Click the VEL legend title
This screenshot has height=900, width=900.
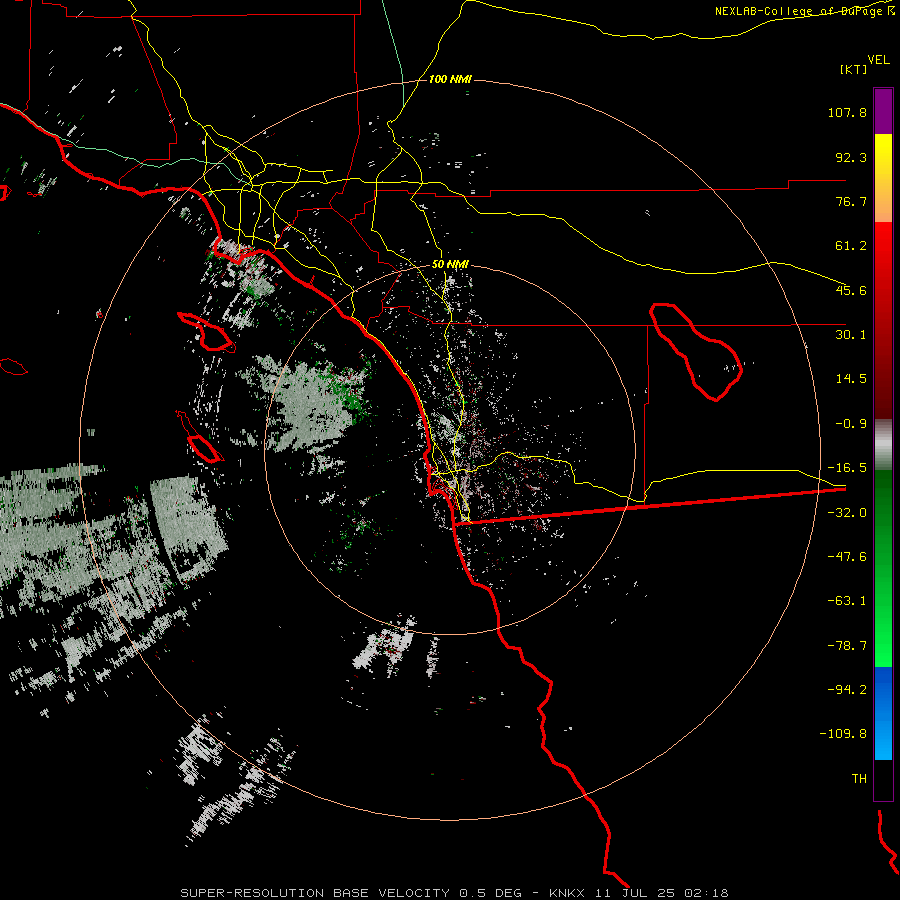tap(878, 60)
